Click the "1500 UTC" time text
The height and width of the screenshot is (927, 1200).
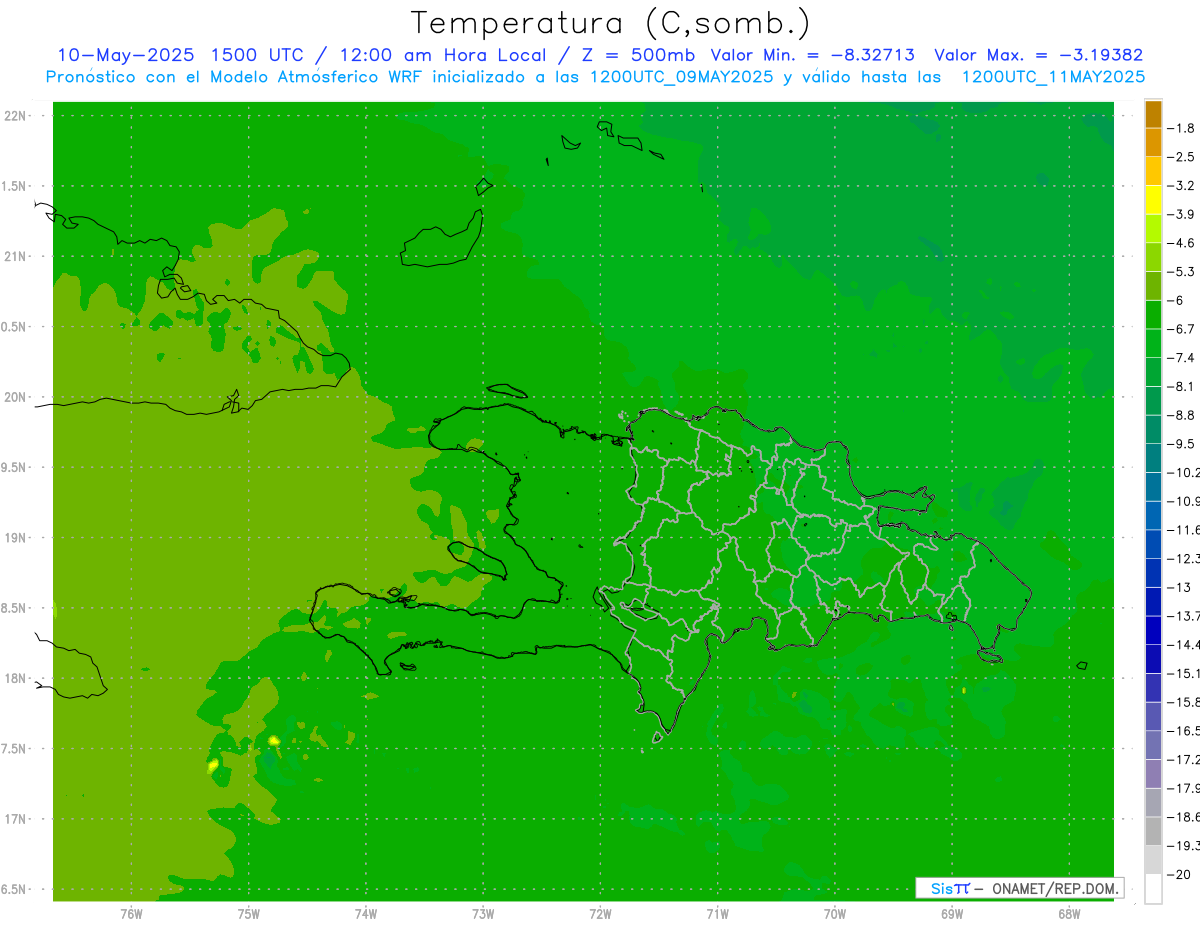[257, 55]
